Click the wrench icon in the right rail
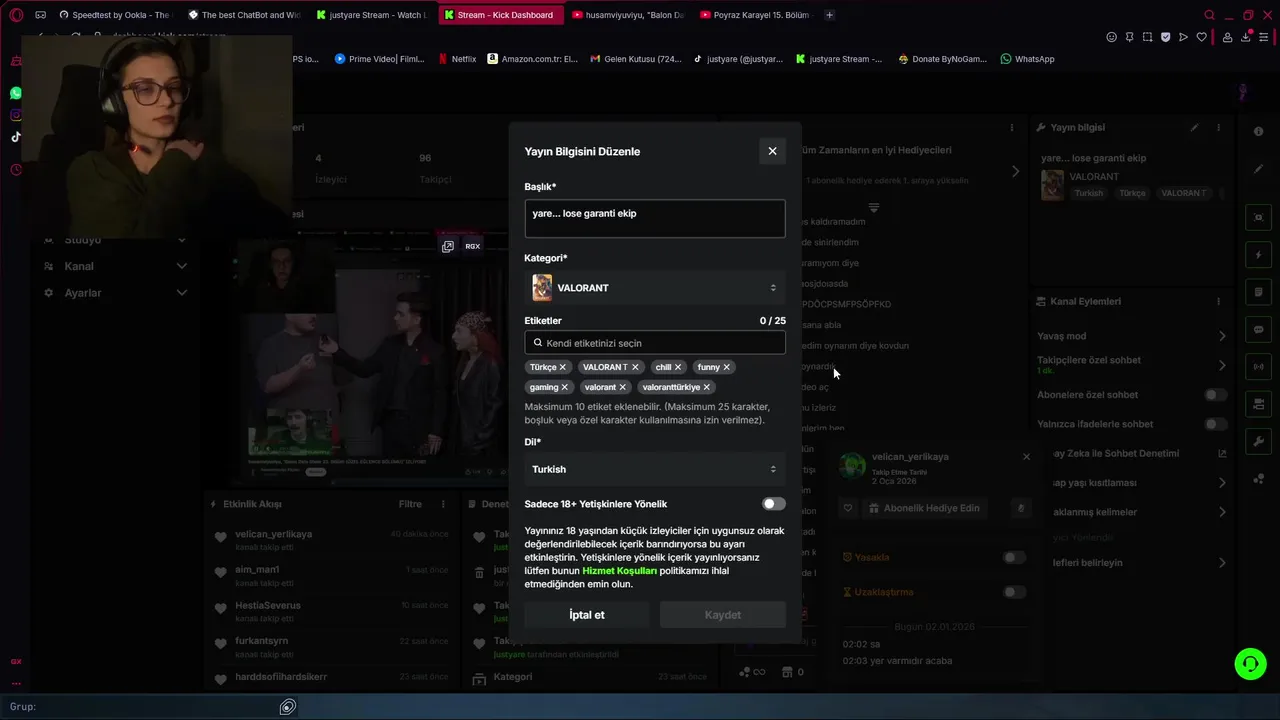Screen dimensions: 1280x720 [1258, 441]
